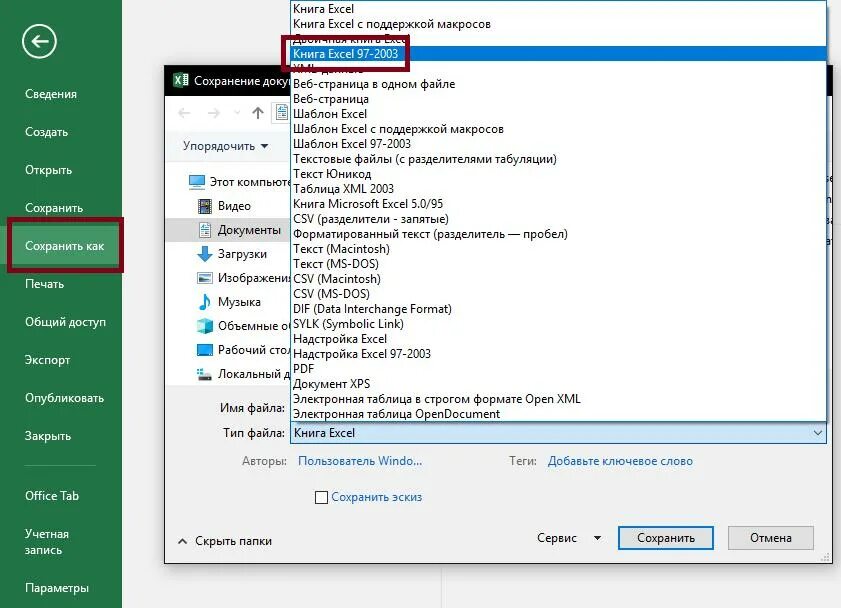The image size is (841, 608).
Task: Navigate back in the save dialog
Action: pos(184,113)
